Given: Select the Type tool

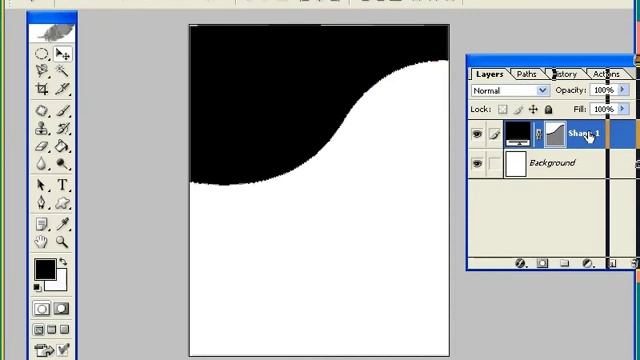Looking at the screenshot, I should (62, 185).
